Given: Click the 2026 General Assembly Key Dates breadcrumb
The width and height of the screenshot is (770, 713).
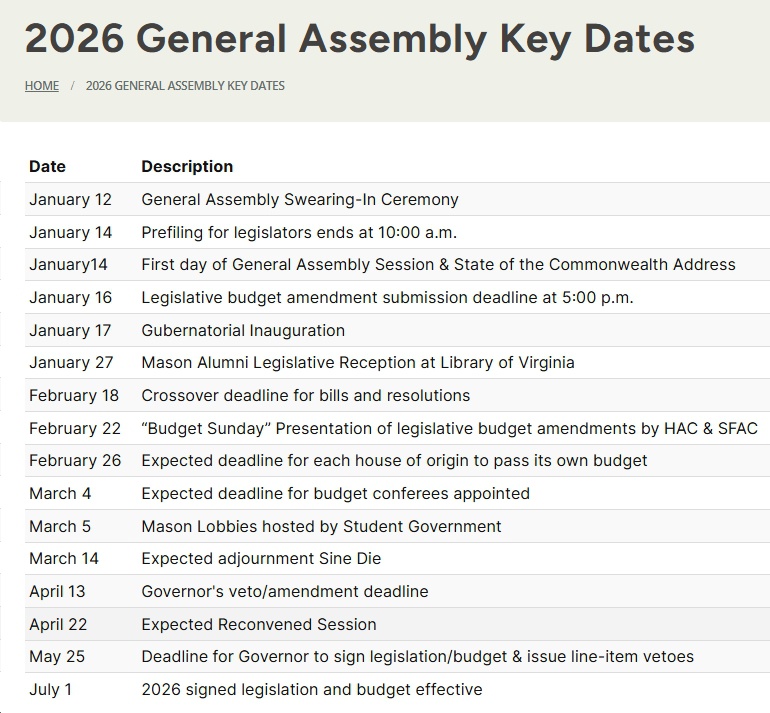Looking at the screenshot, I should (x=185, y=86).
